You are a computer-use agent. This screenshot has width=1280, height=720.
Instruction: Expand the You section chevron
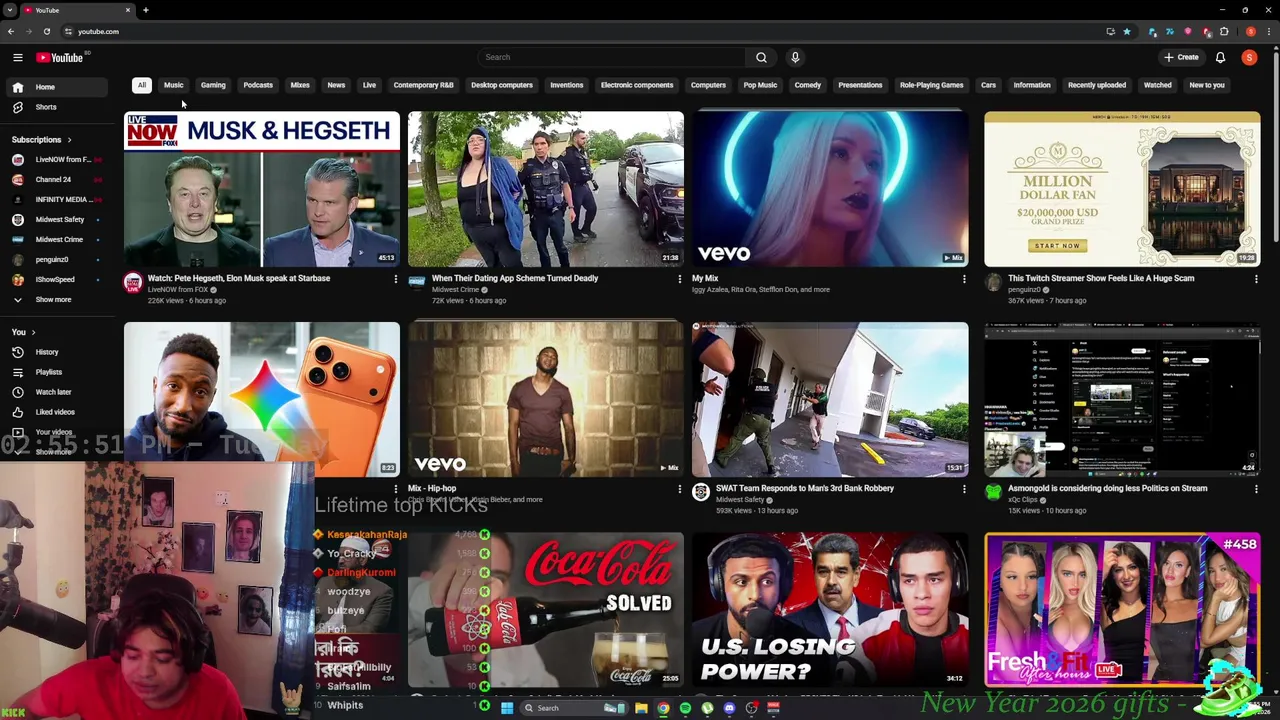pyautogui.click(x=33, y=332)
